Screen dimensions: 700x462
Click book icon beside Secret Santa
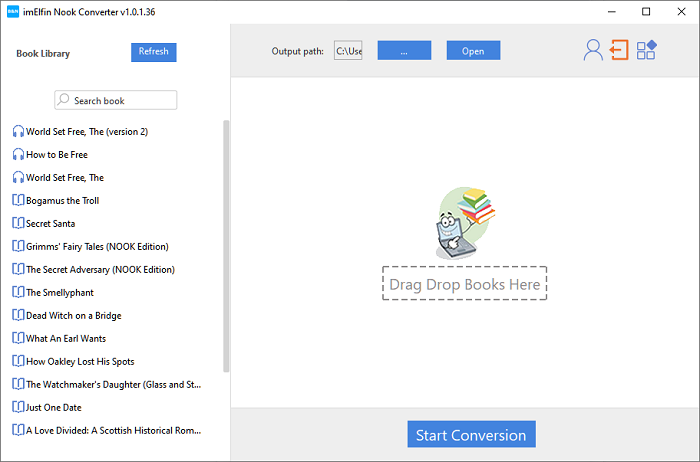[18, 223]
